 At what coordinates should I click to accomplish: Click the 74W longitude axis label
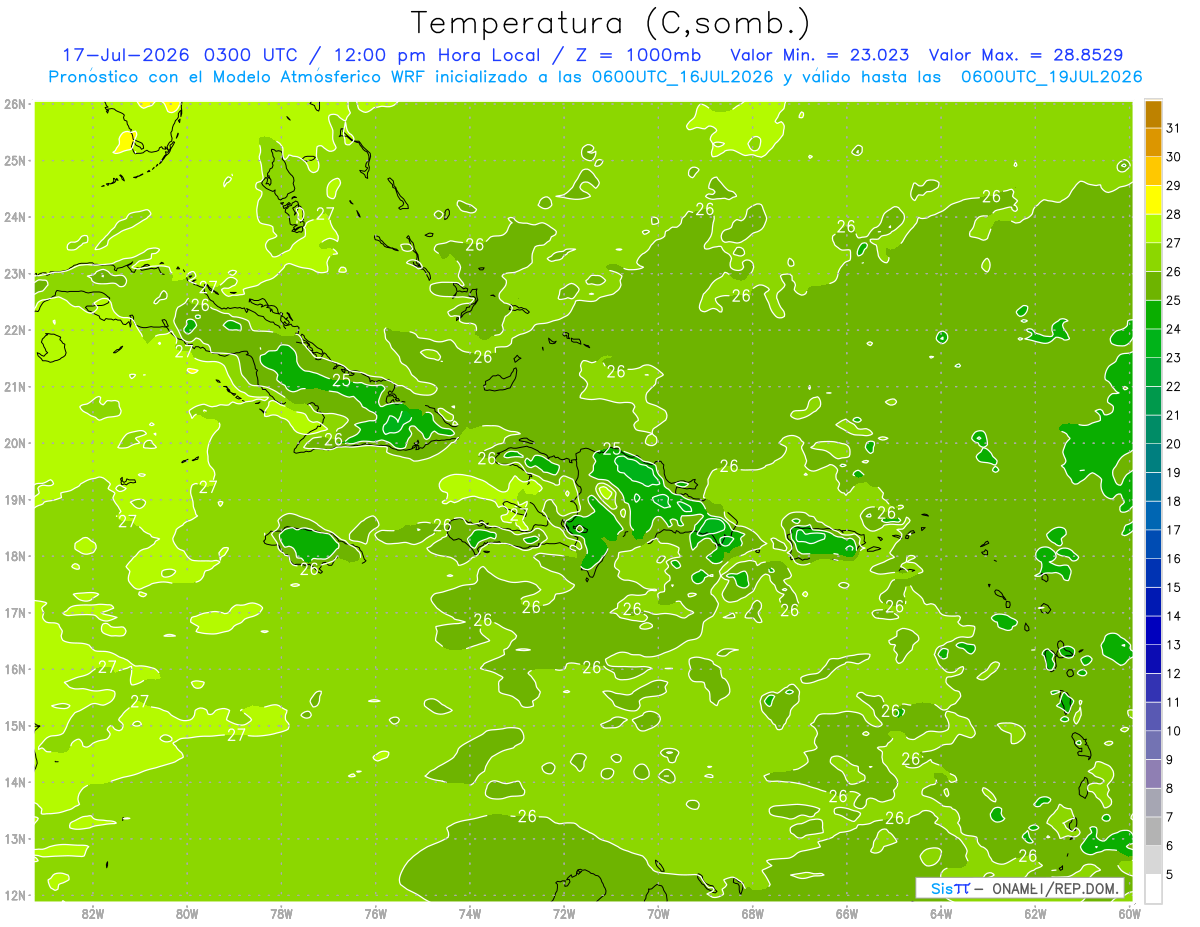[470, 913]
